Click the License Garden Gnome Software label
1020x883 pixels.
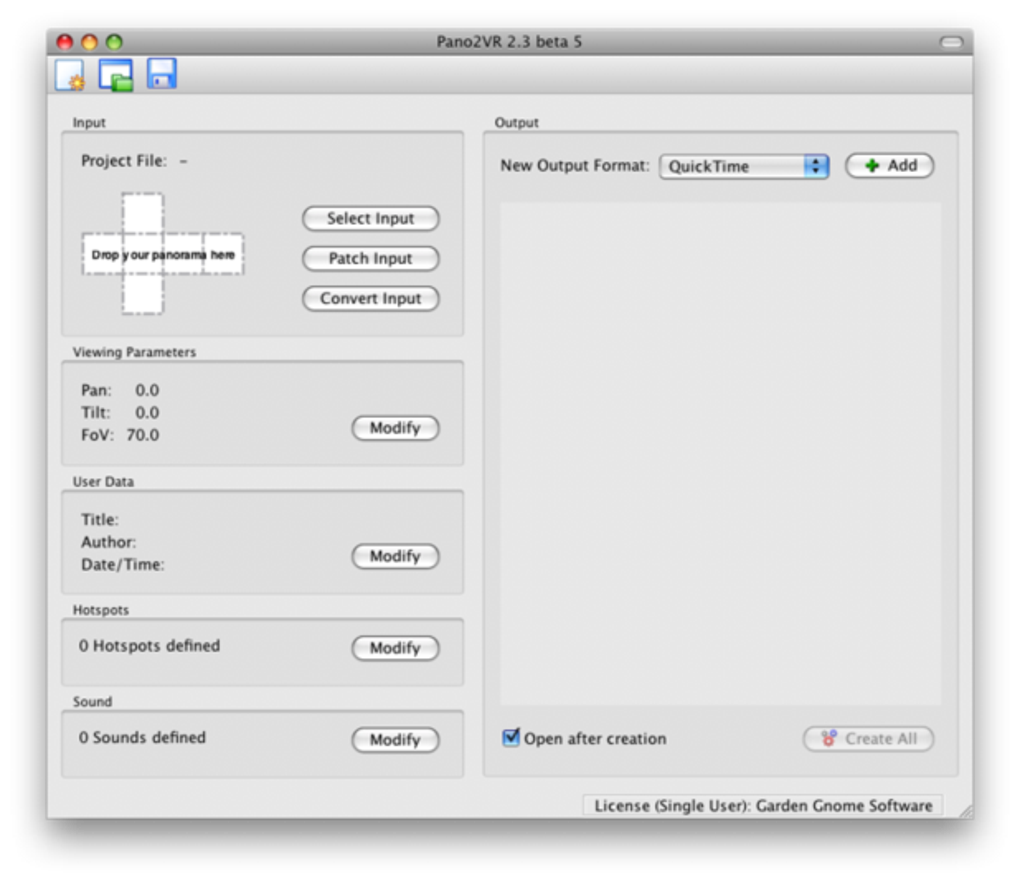pos(762,806)
